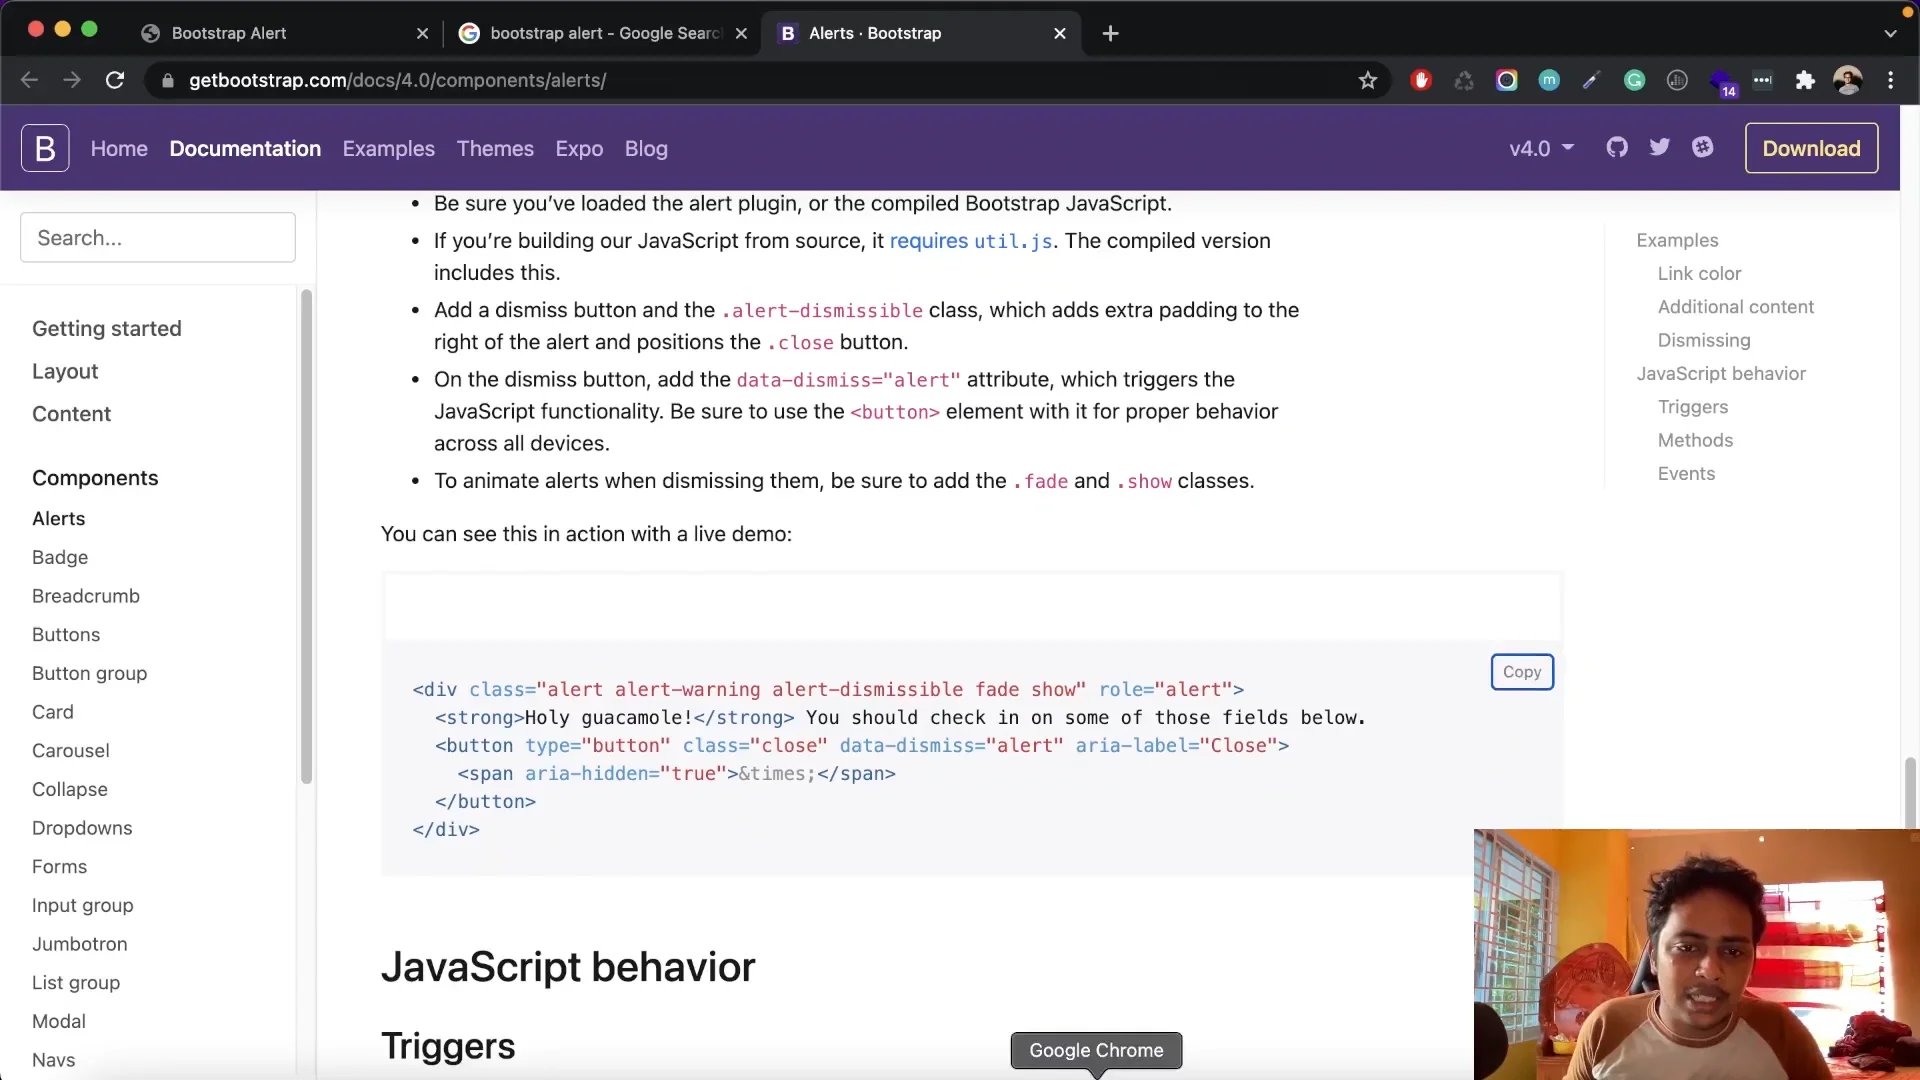The height and width of the screenshot is (1080, 1920).
Task: Go back with the browser back arrow
Action: (x=29, y=80)
